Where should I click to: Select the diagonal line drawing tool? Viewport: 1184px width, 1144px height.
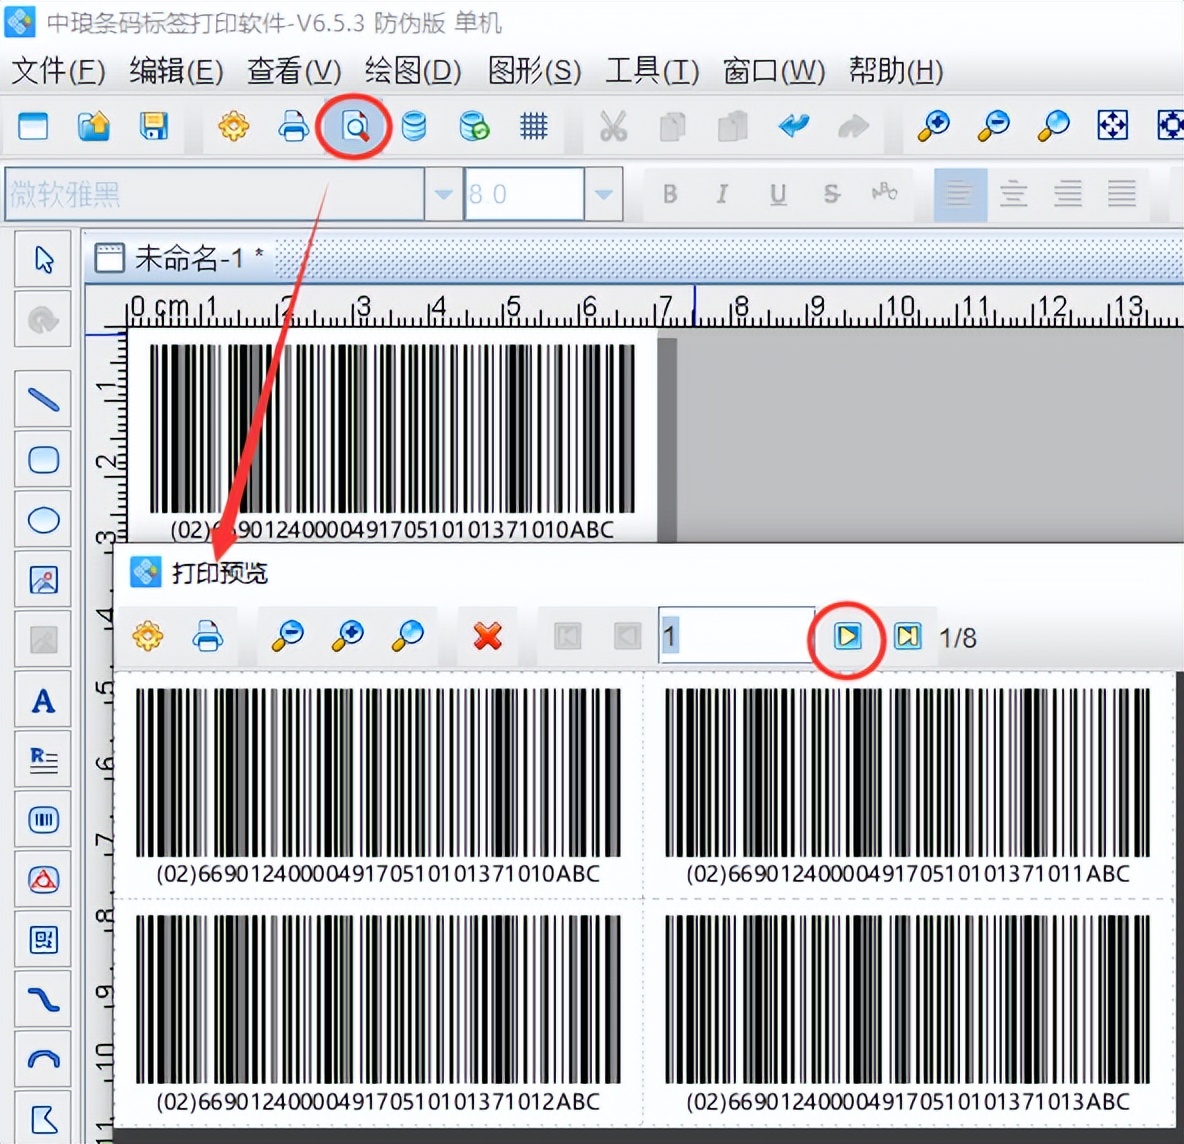pos(43,399)
